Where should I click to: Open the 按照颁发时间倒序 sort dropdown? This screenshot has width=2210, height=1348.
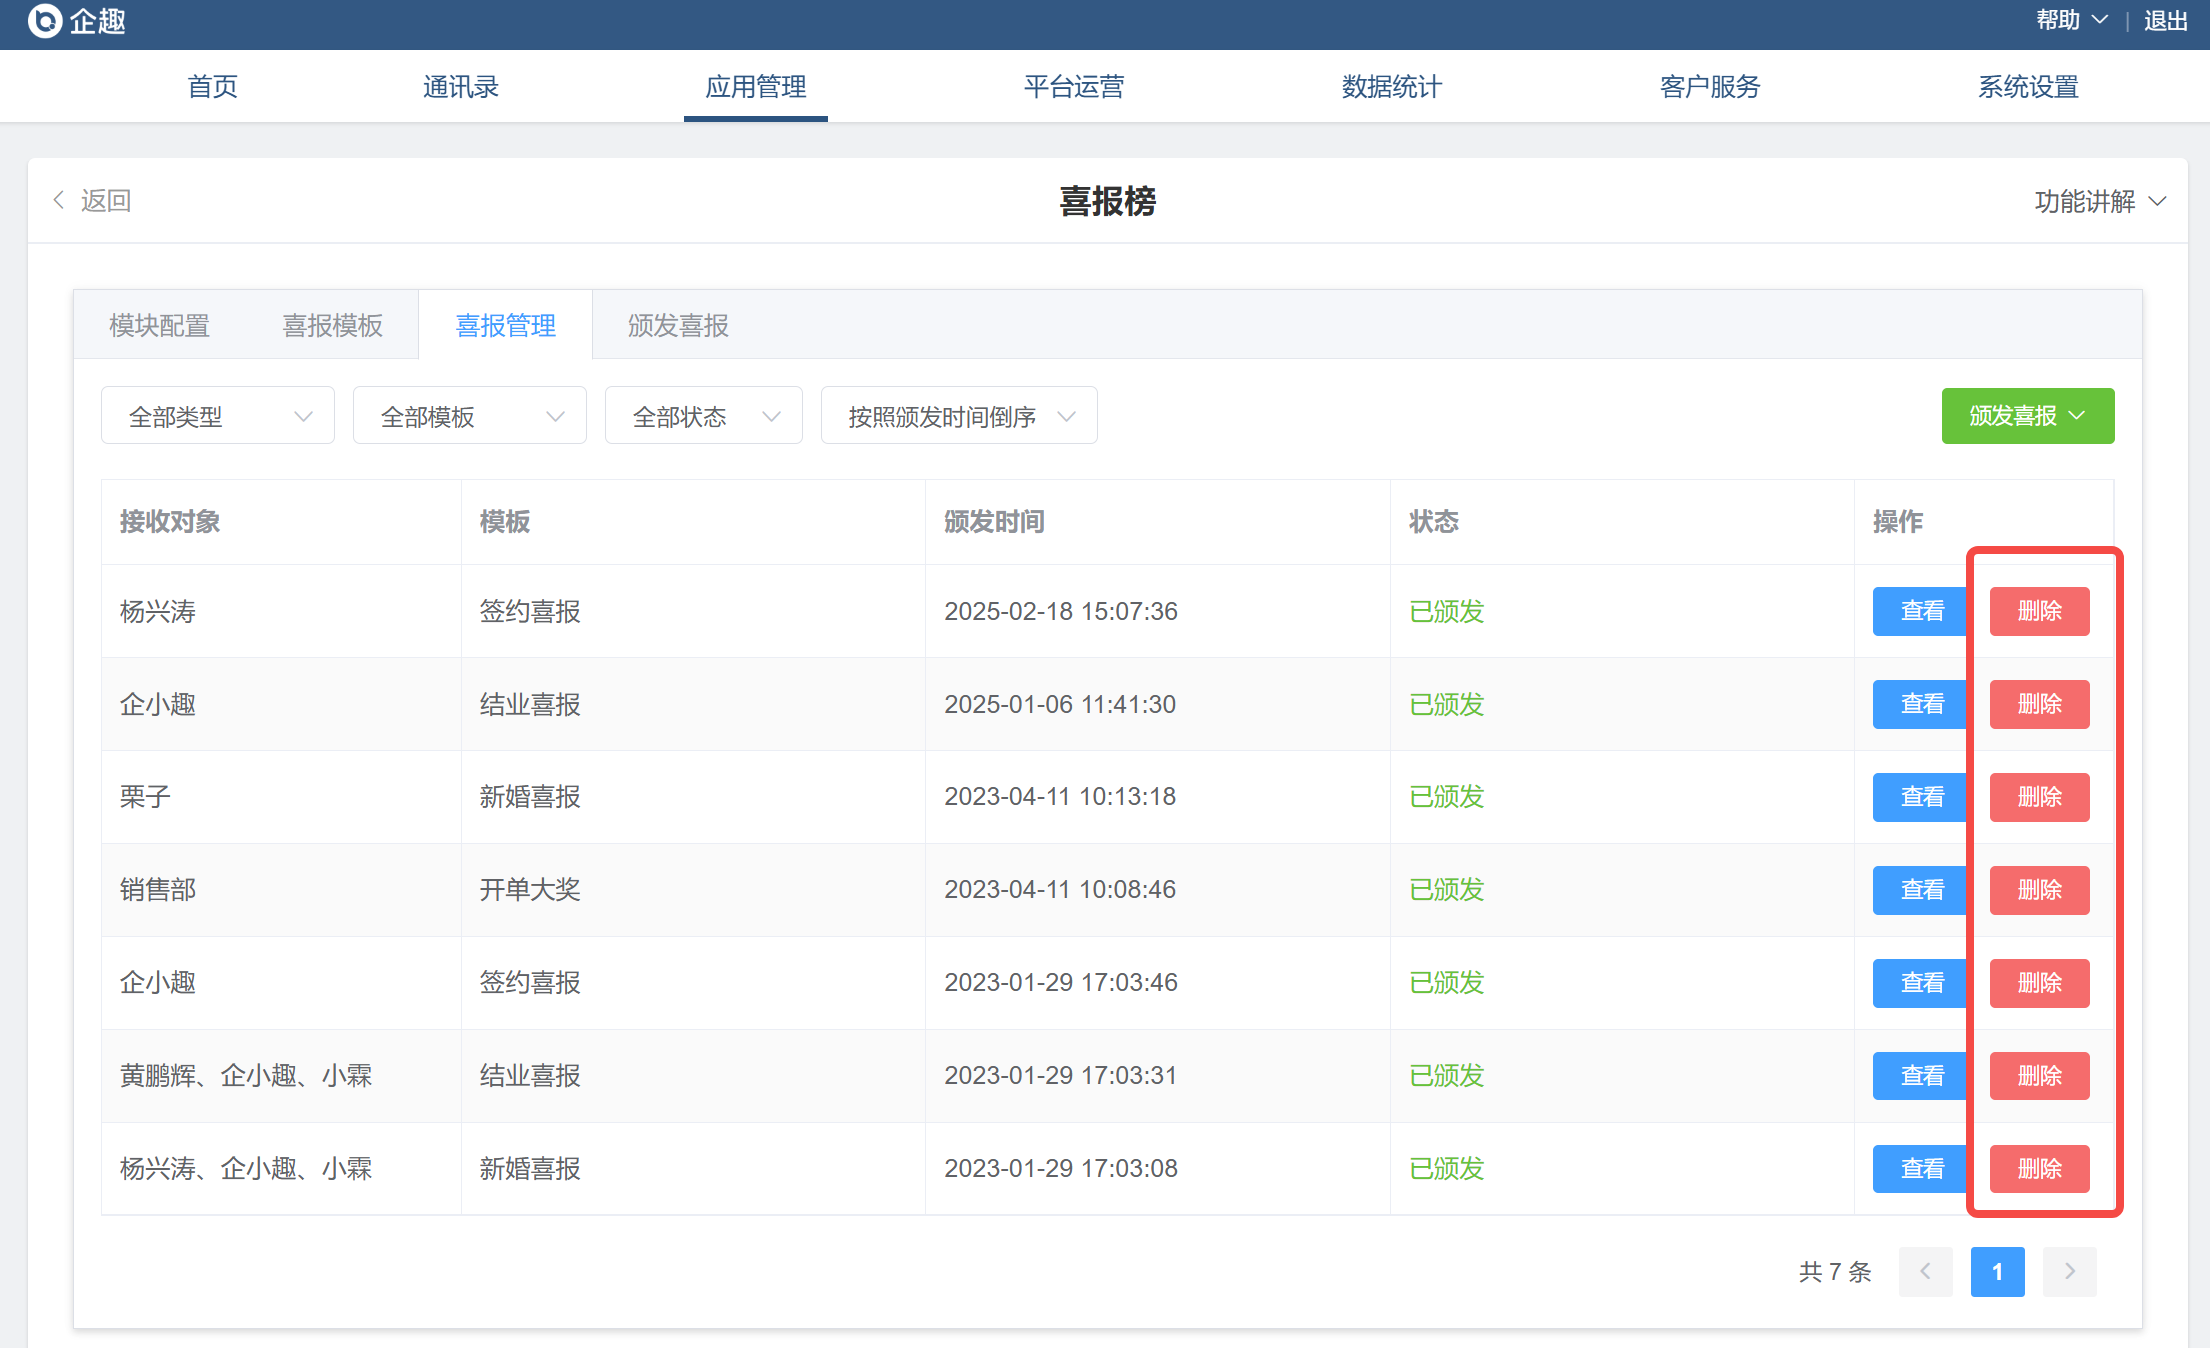point(958,416)
